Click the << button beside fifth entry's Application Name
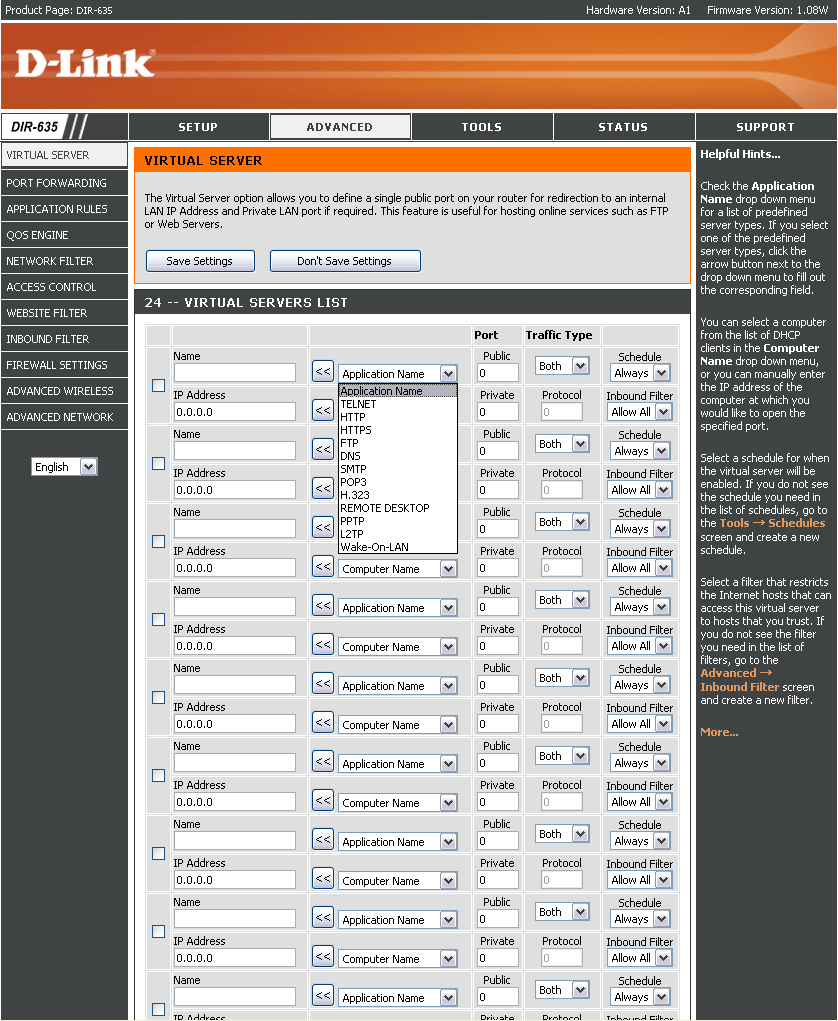The height and width of the screenshot is (1021, 838). click(x=323, y=684)
